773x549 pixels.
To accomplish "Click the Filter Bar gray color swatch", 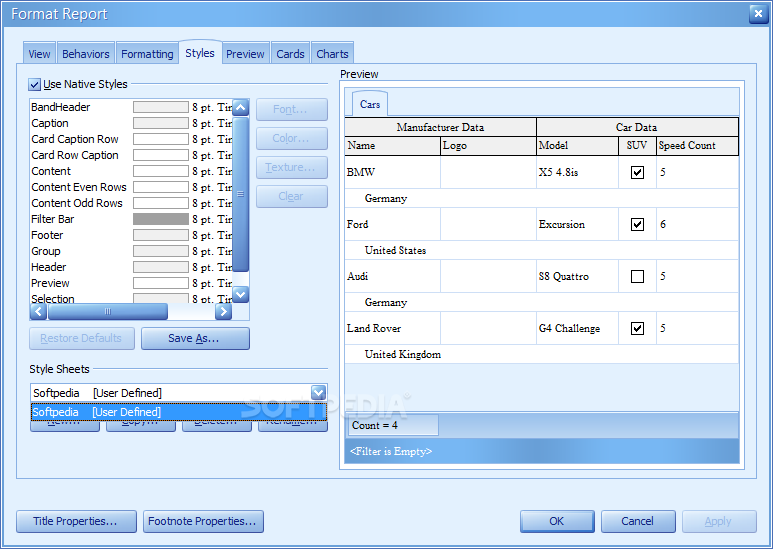I will click(x=161, y=219).
